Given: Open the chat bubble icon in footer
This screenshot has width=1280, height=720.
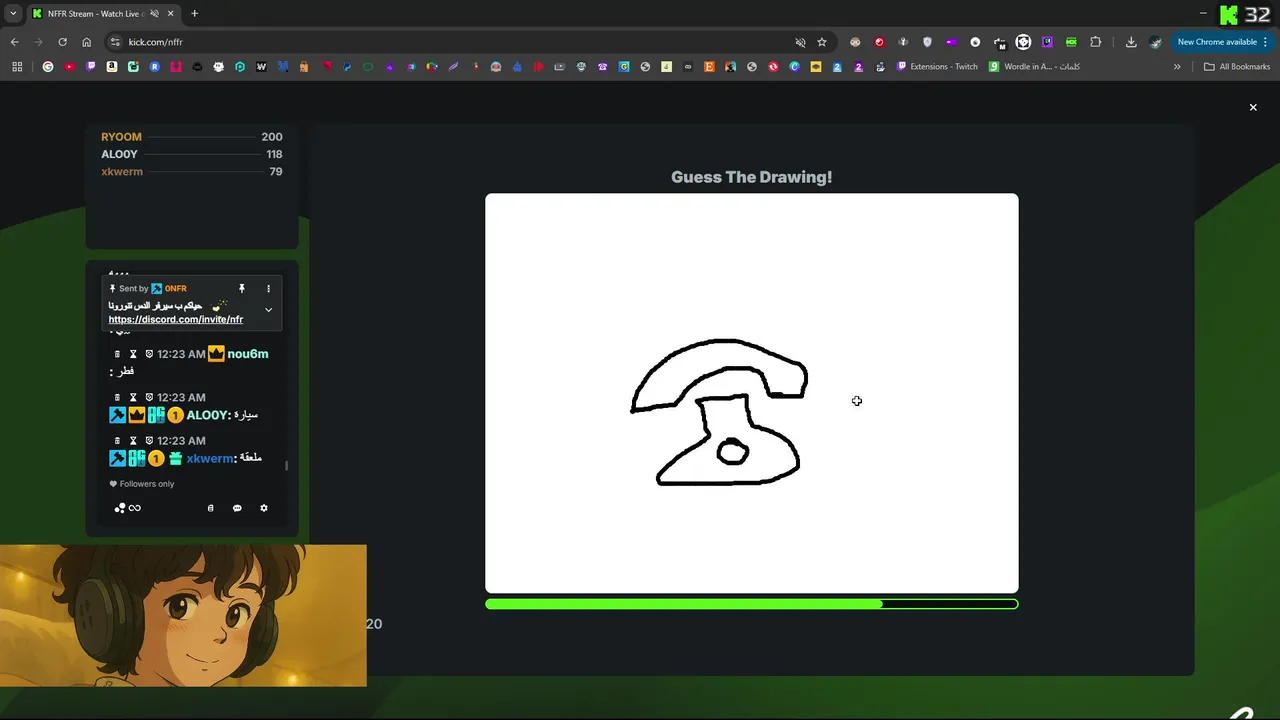Looking at the screenshot, I should pos(237,508).
